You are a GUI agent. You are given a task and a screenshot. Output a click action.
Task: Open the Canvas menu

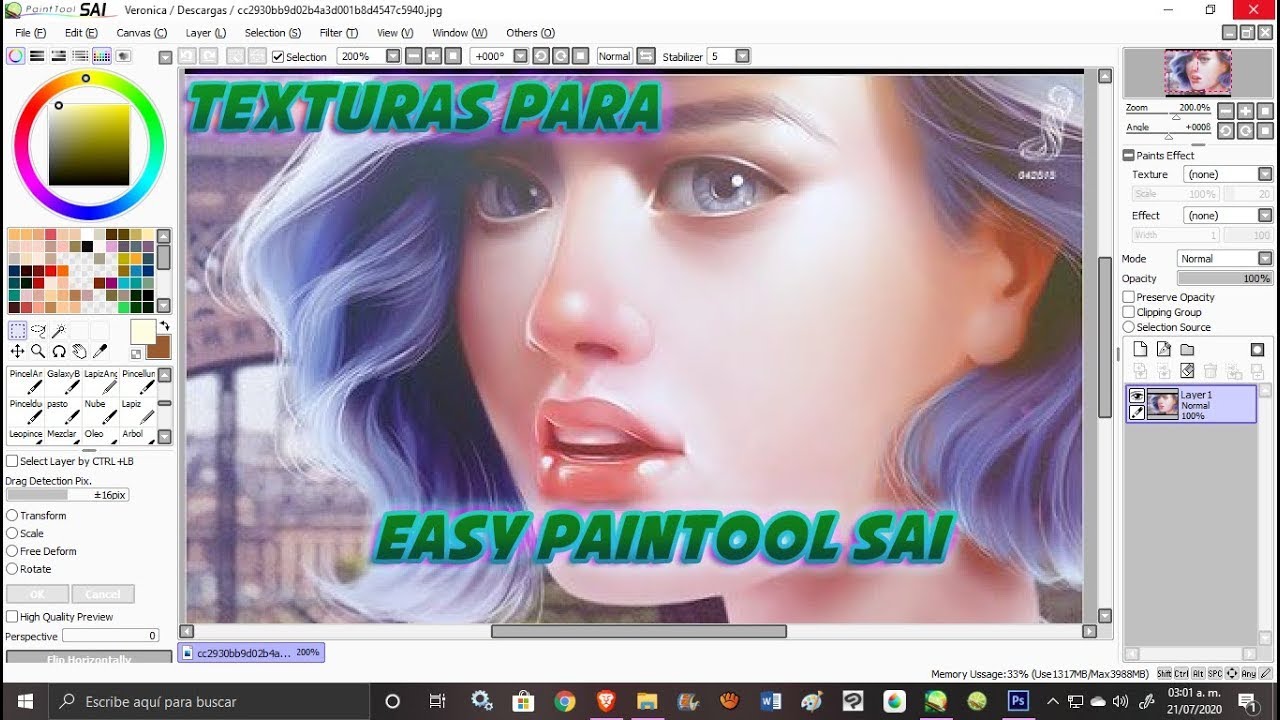click(x=141, y=33)
